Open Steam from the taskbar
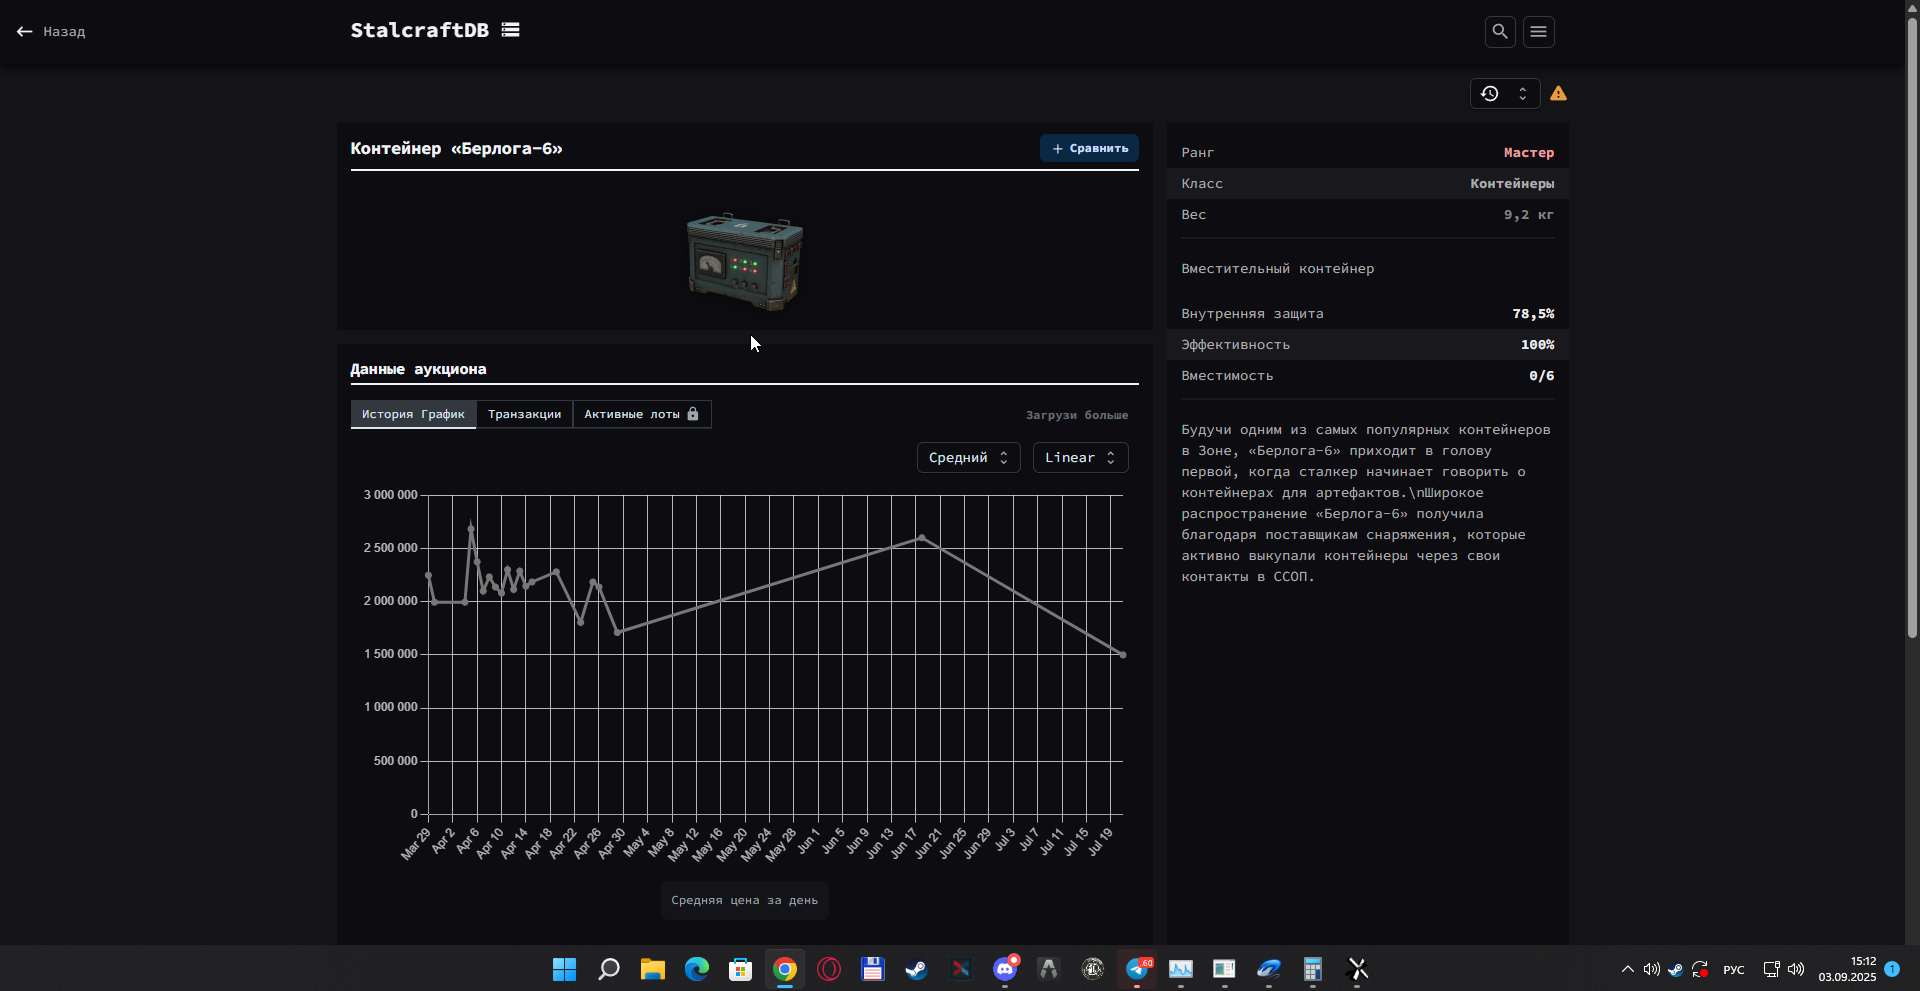 [916, 969]
